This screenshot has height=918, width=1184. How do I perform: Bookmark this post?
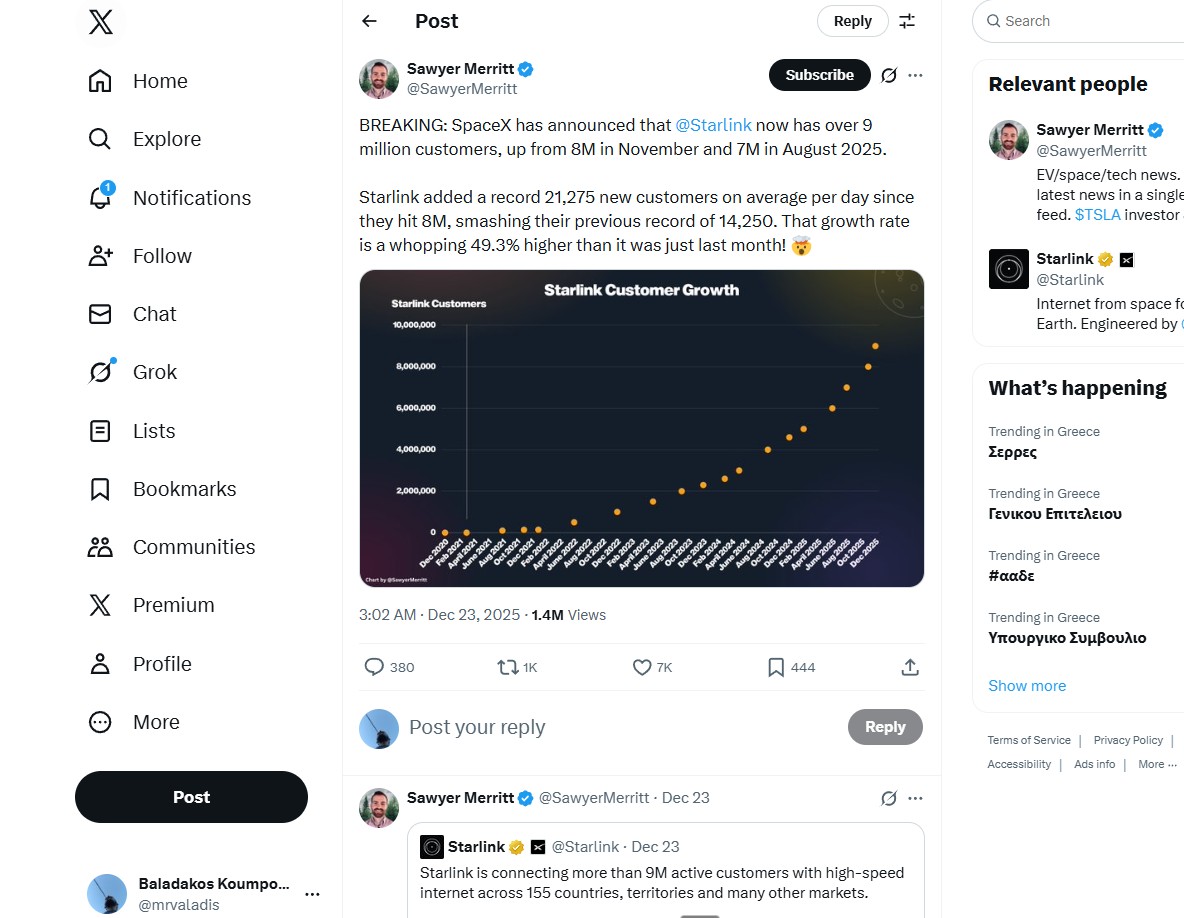(x=776, y=667)
